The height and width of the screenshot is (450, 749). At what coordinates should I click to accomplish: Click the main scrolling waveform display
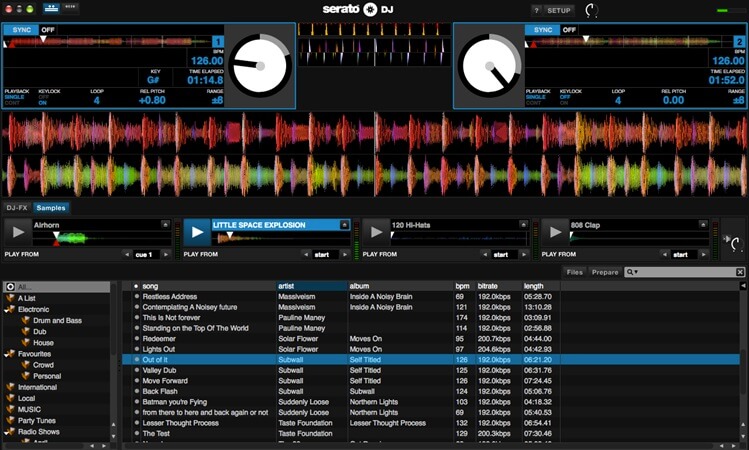coord(374,154)
